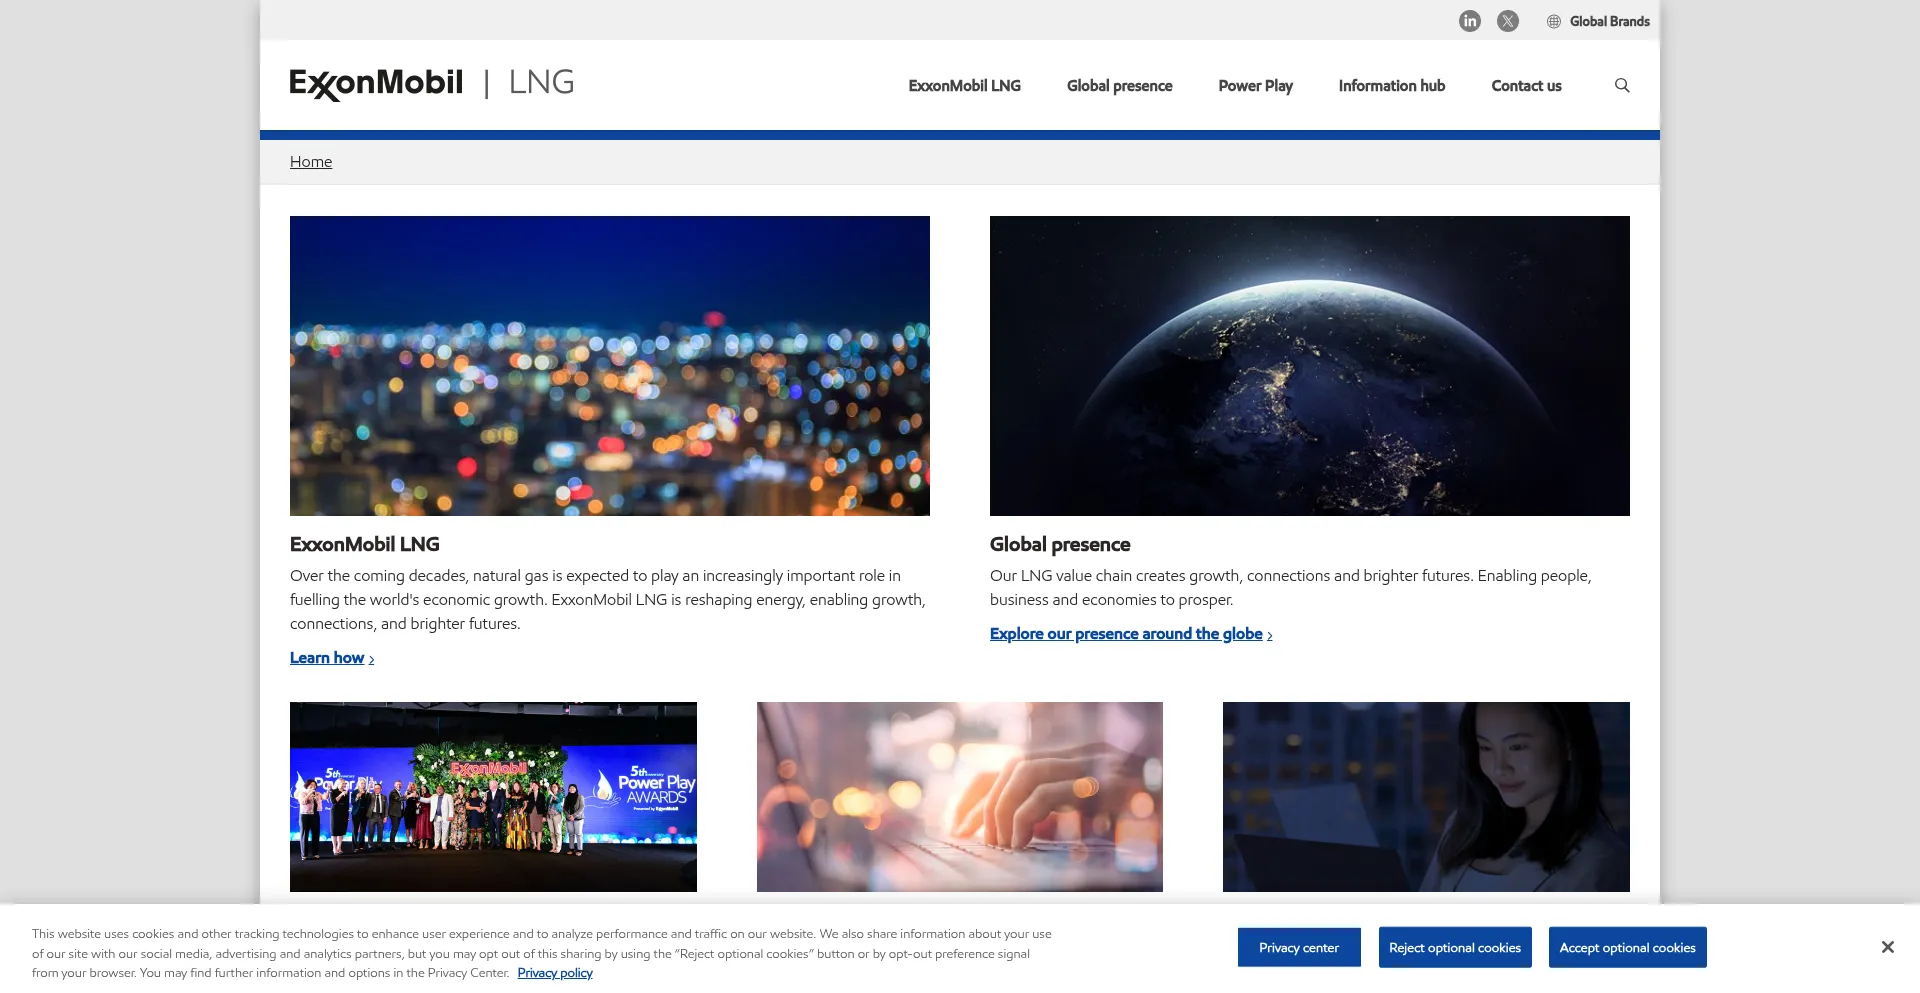Open the Privacy policy link
The height and width of the screenshot is (993, 1920).
coord(555,973)
